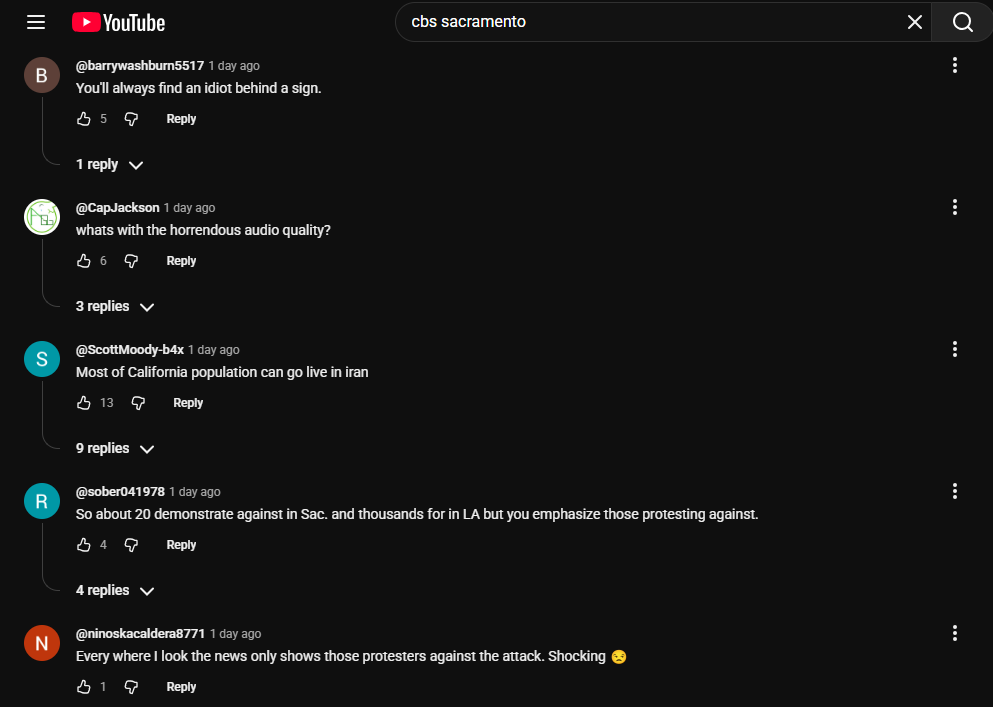993x707 pixels.
Task: Open action menu for sober041978's comment
Action: click(x=955, y=491)
